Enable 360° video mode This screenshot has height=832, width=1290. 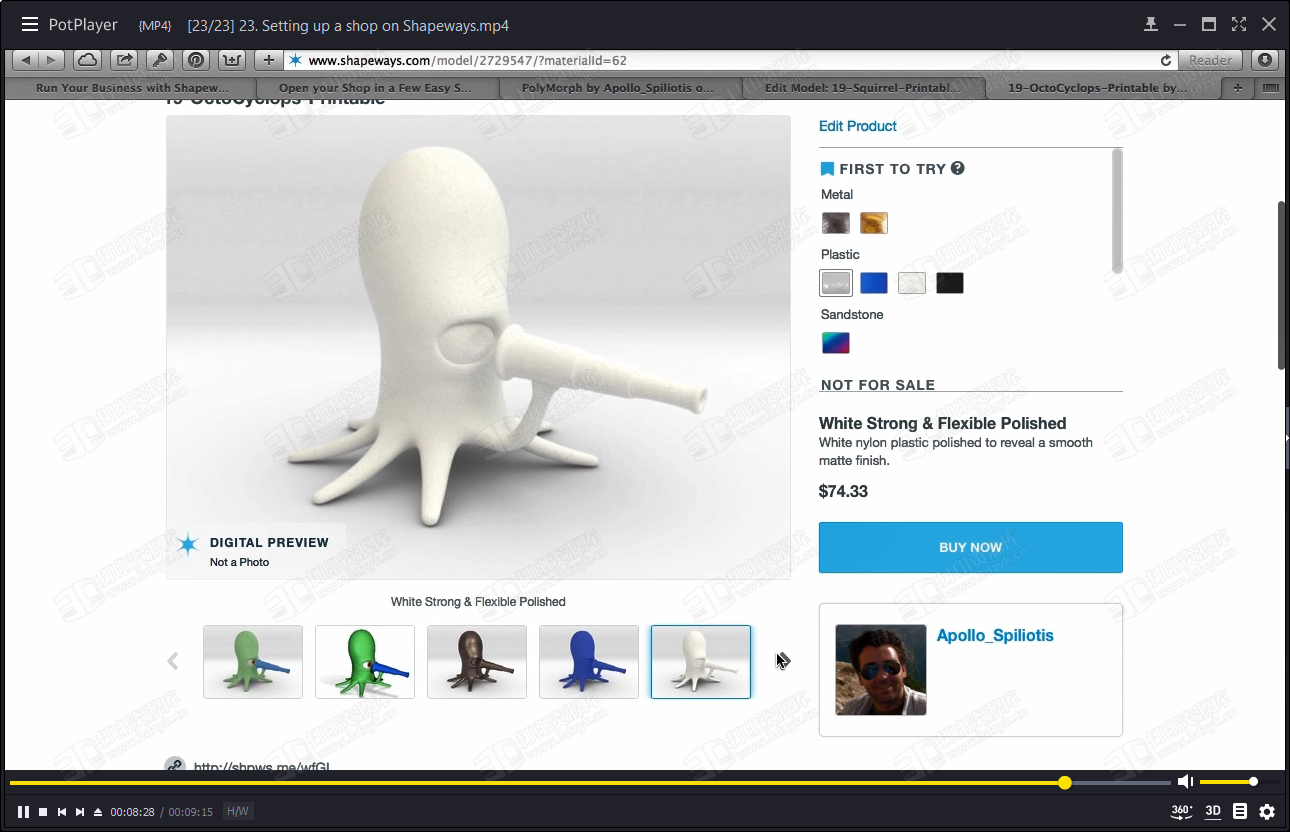click(1182, 811)
